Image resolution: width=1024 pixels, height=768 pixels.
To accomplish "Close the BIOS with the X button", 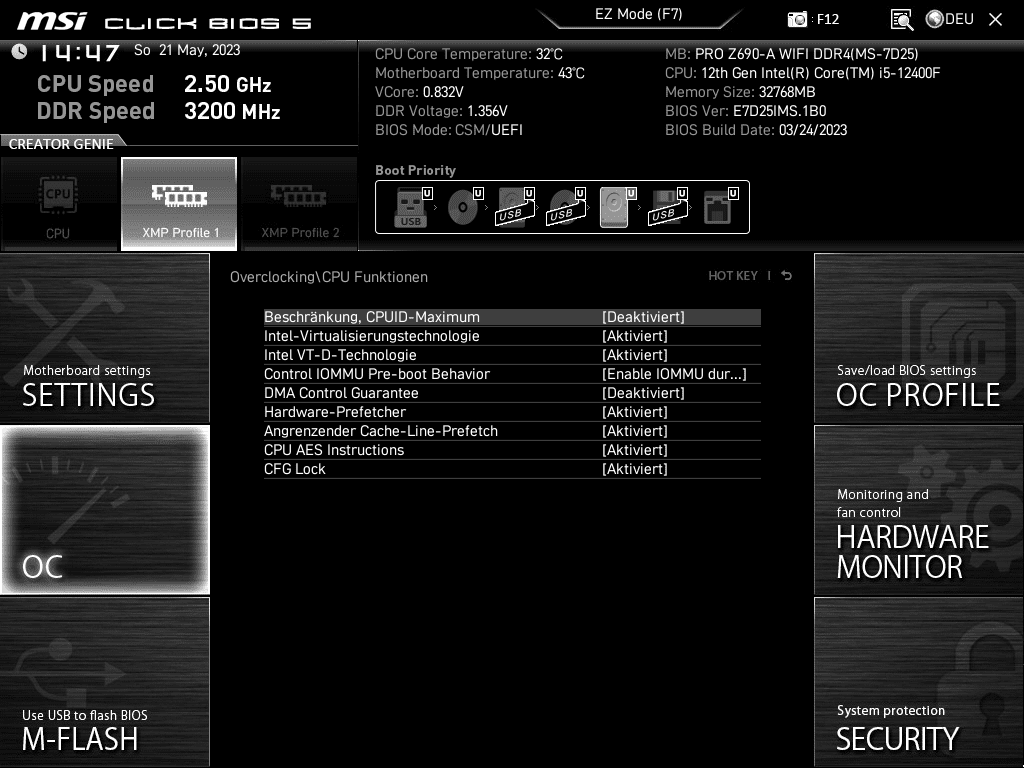I will pyautogui.click(x=995, y=20).
